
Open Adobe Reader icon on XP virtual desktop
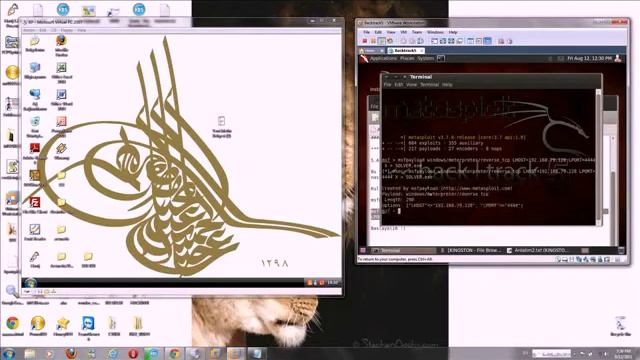click(x=35, y=148)
